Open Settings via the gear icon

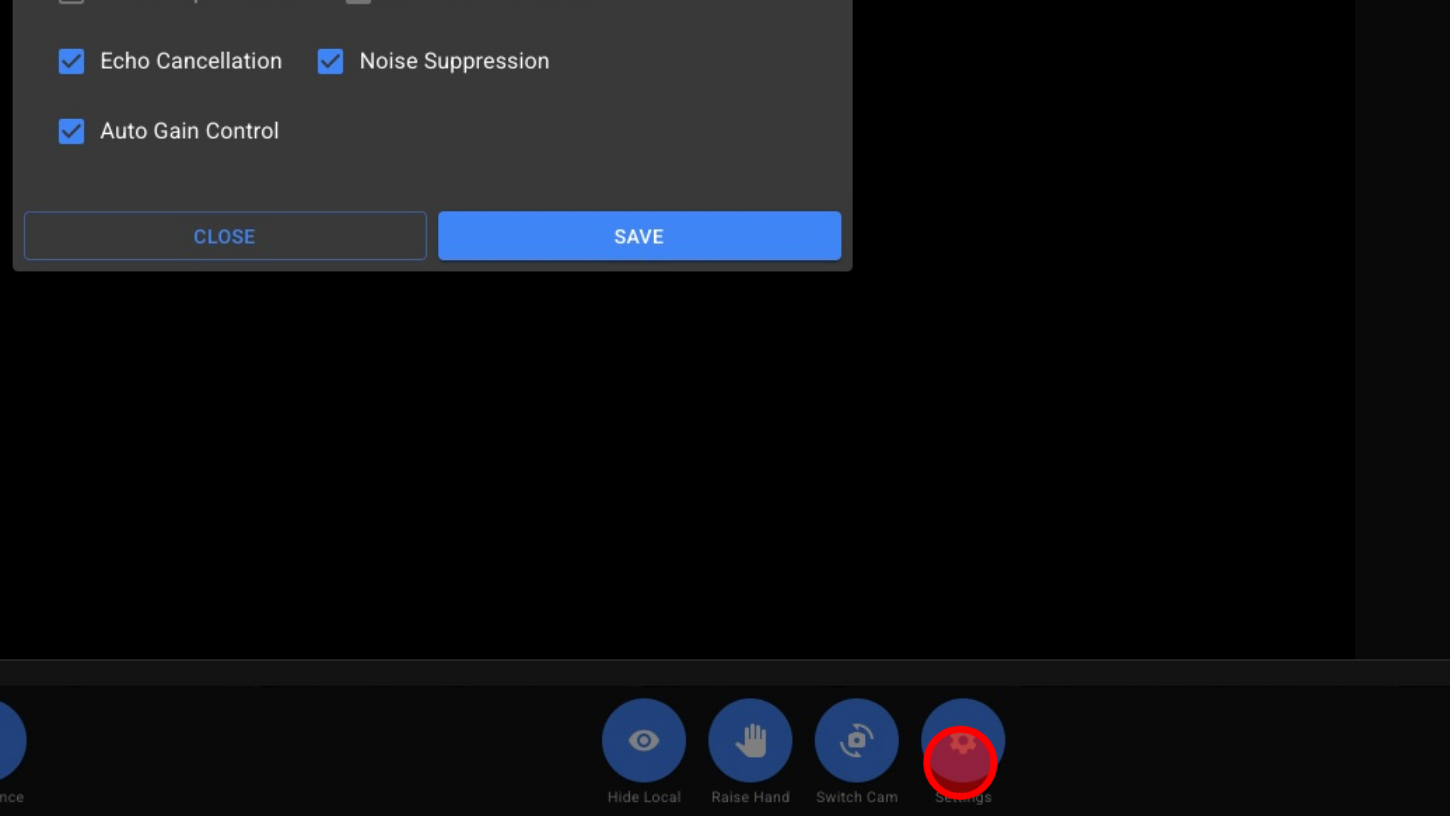click(x=962, y=741)
